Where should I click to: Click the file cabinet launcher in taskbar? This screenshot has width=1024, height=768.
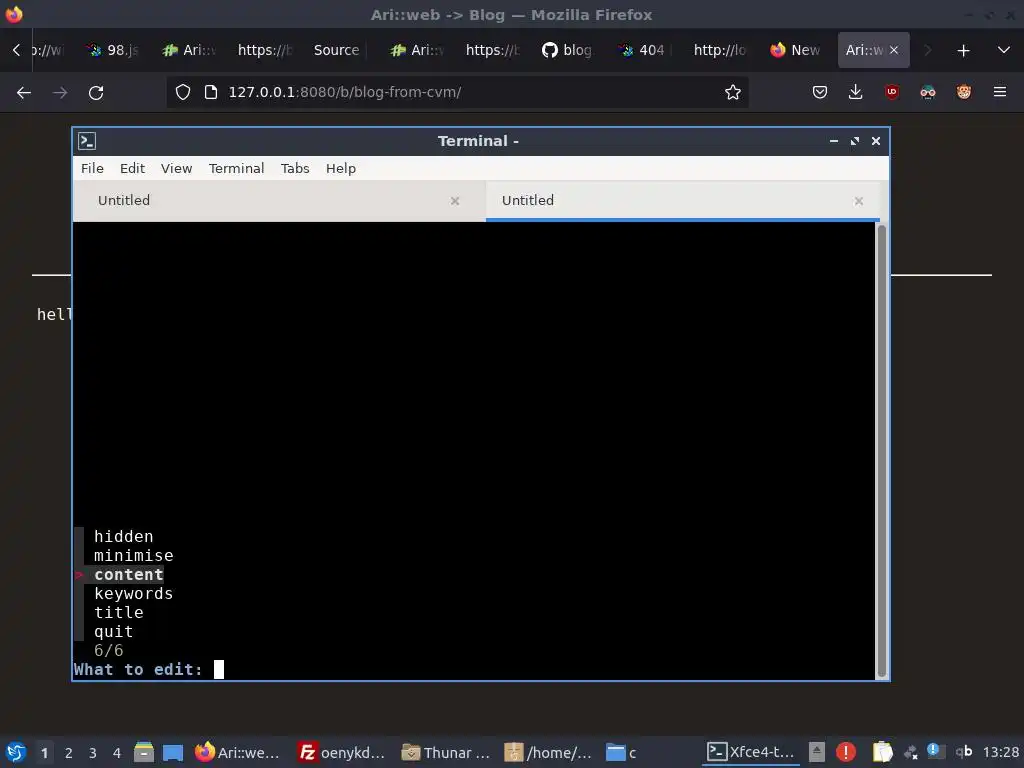[144, 752]
